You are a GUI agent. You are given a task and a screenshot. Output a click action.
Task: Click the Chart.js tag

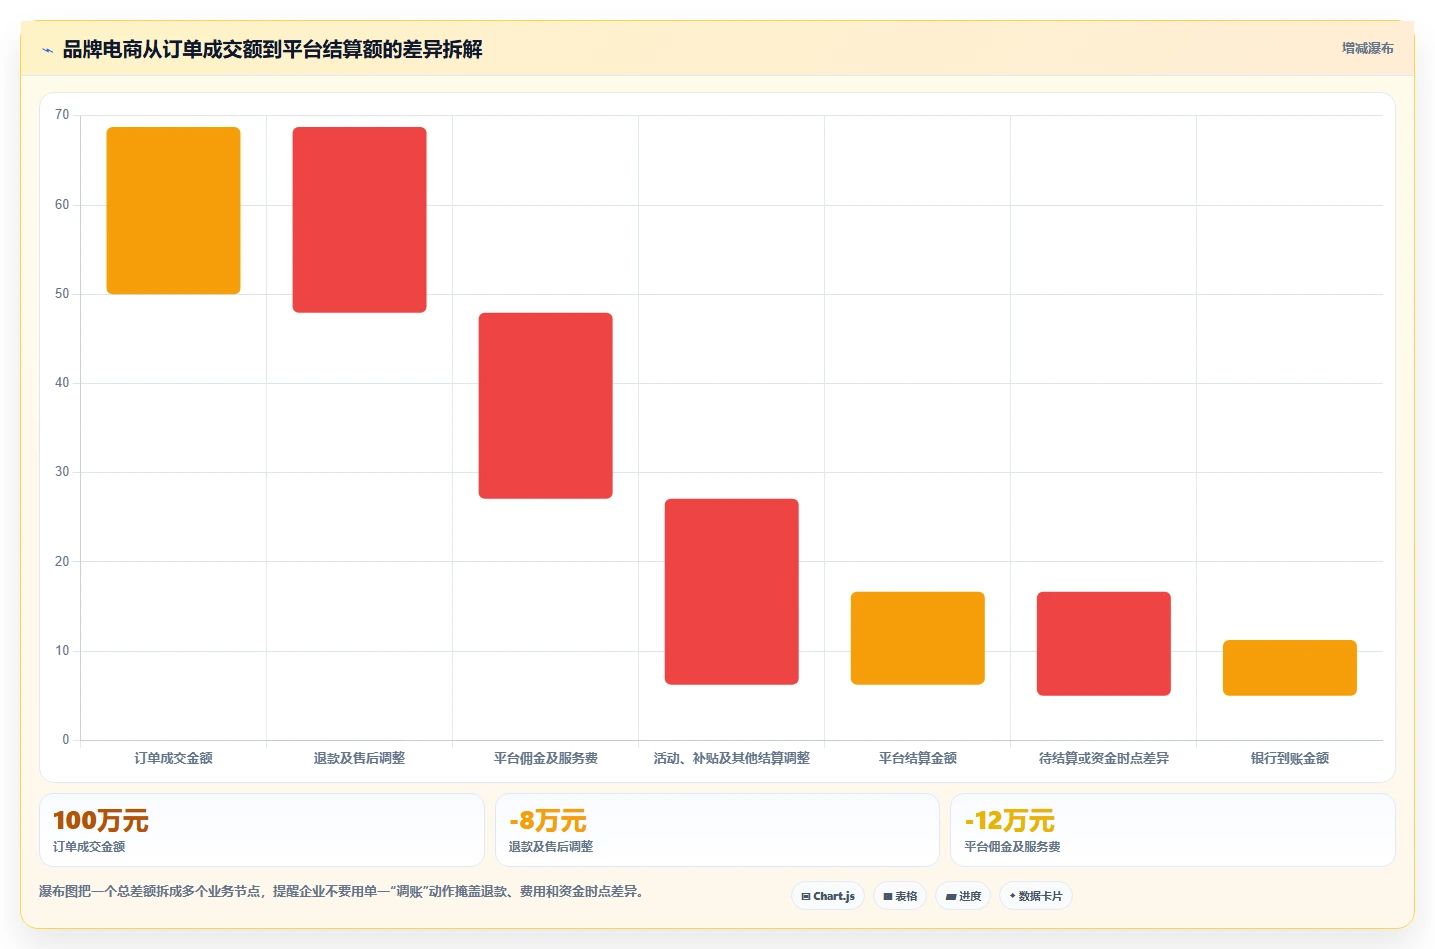(x=828, y=896)
